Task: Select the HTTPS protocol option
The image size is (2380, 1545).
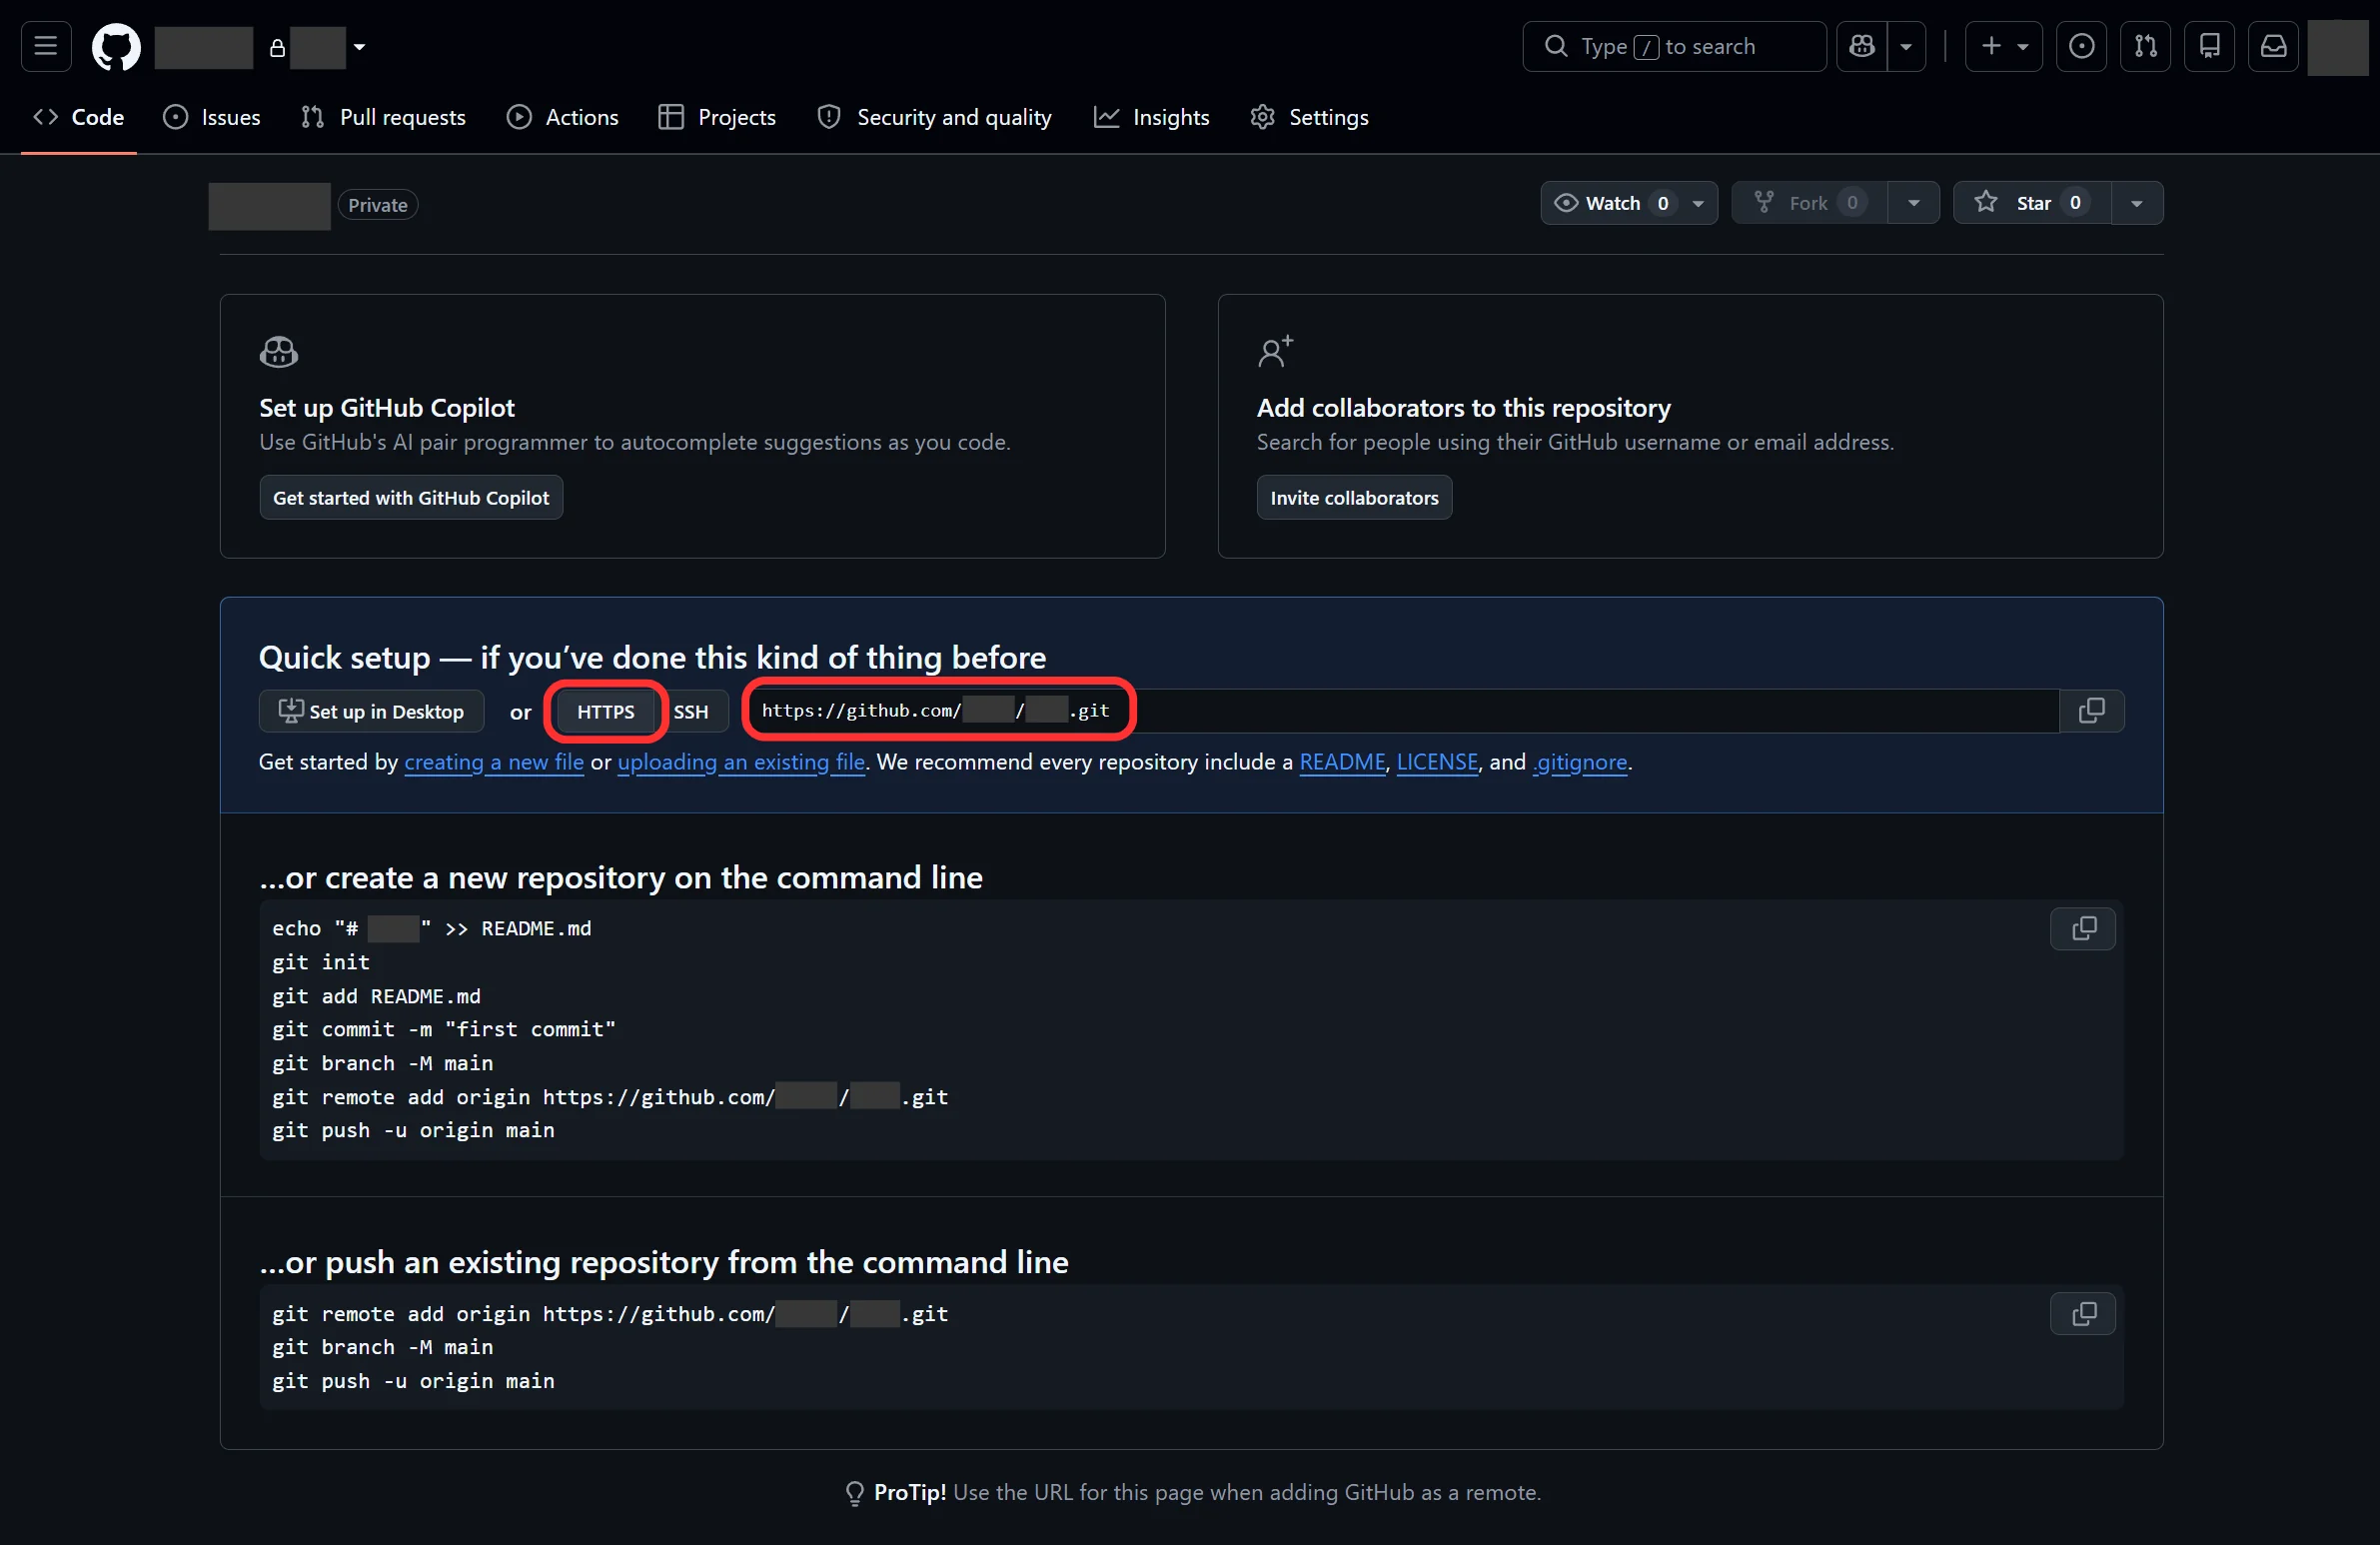Action: click(605, 711)
